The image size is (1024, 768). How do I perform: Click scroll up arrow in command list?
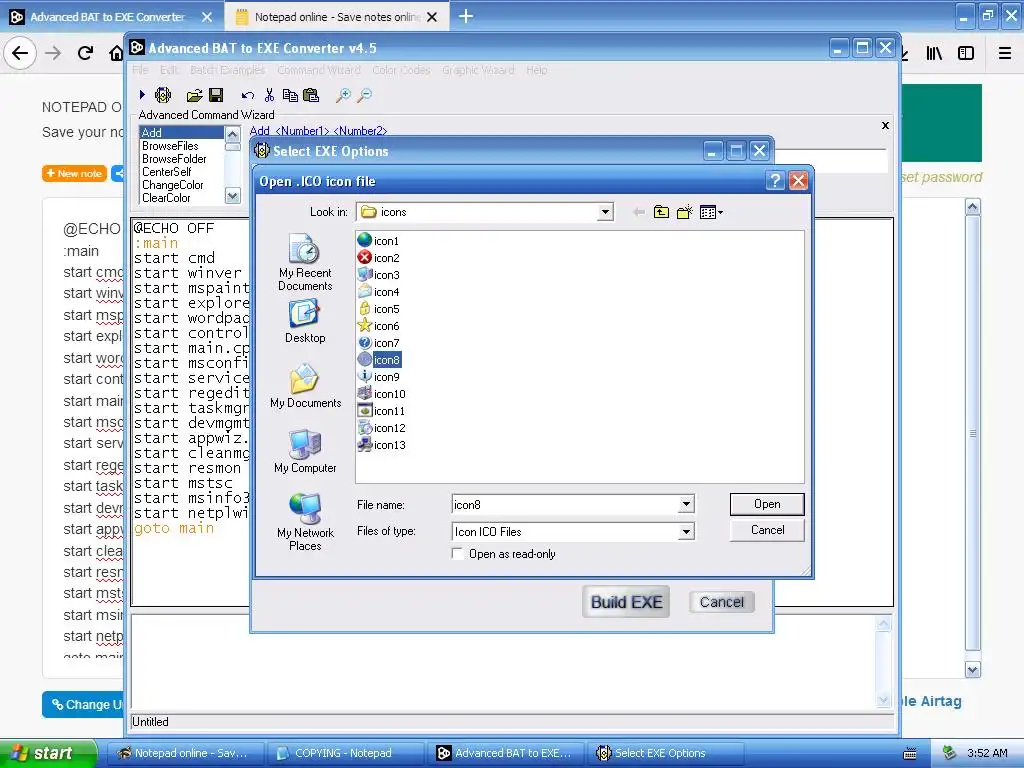[232, 135]
